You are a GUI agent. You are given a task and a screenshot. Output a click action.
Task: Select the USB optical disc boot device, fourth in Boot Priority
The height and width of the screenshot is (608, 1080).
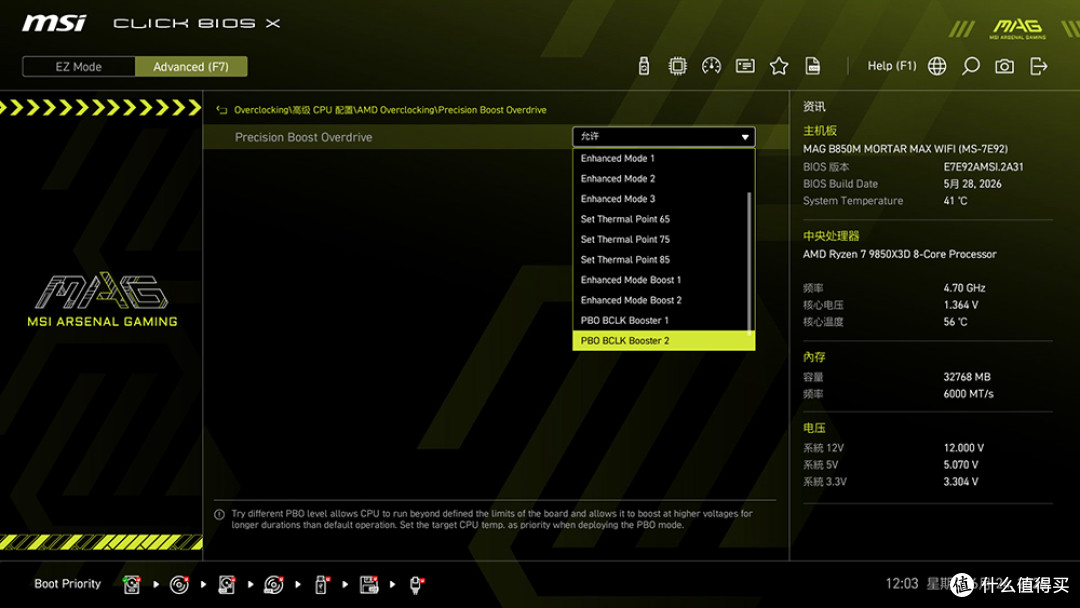273,585
